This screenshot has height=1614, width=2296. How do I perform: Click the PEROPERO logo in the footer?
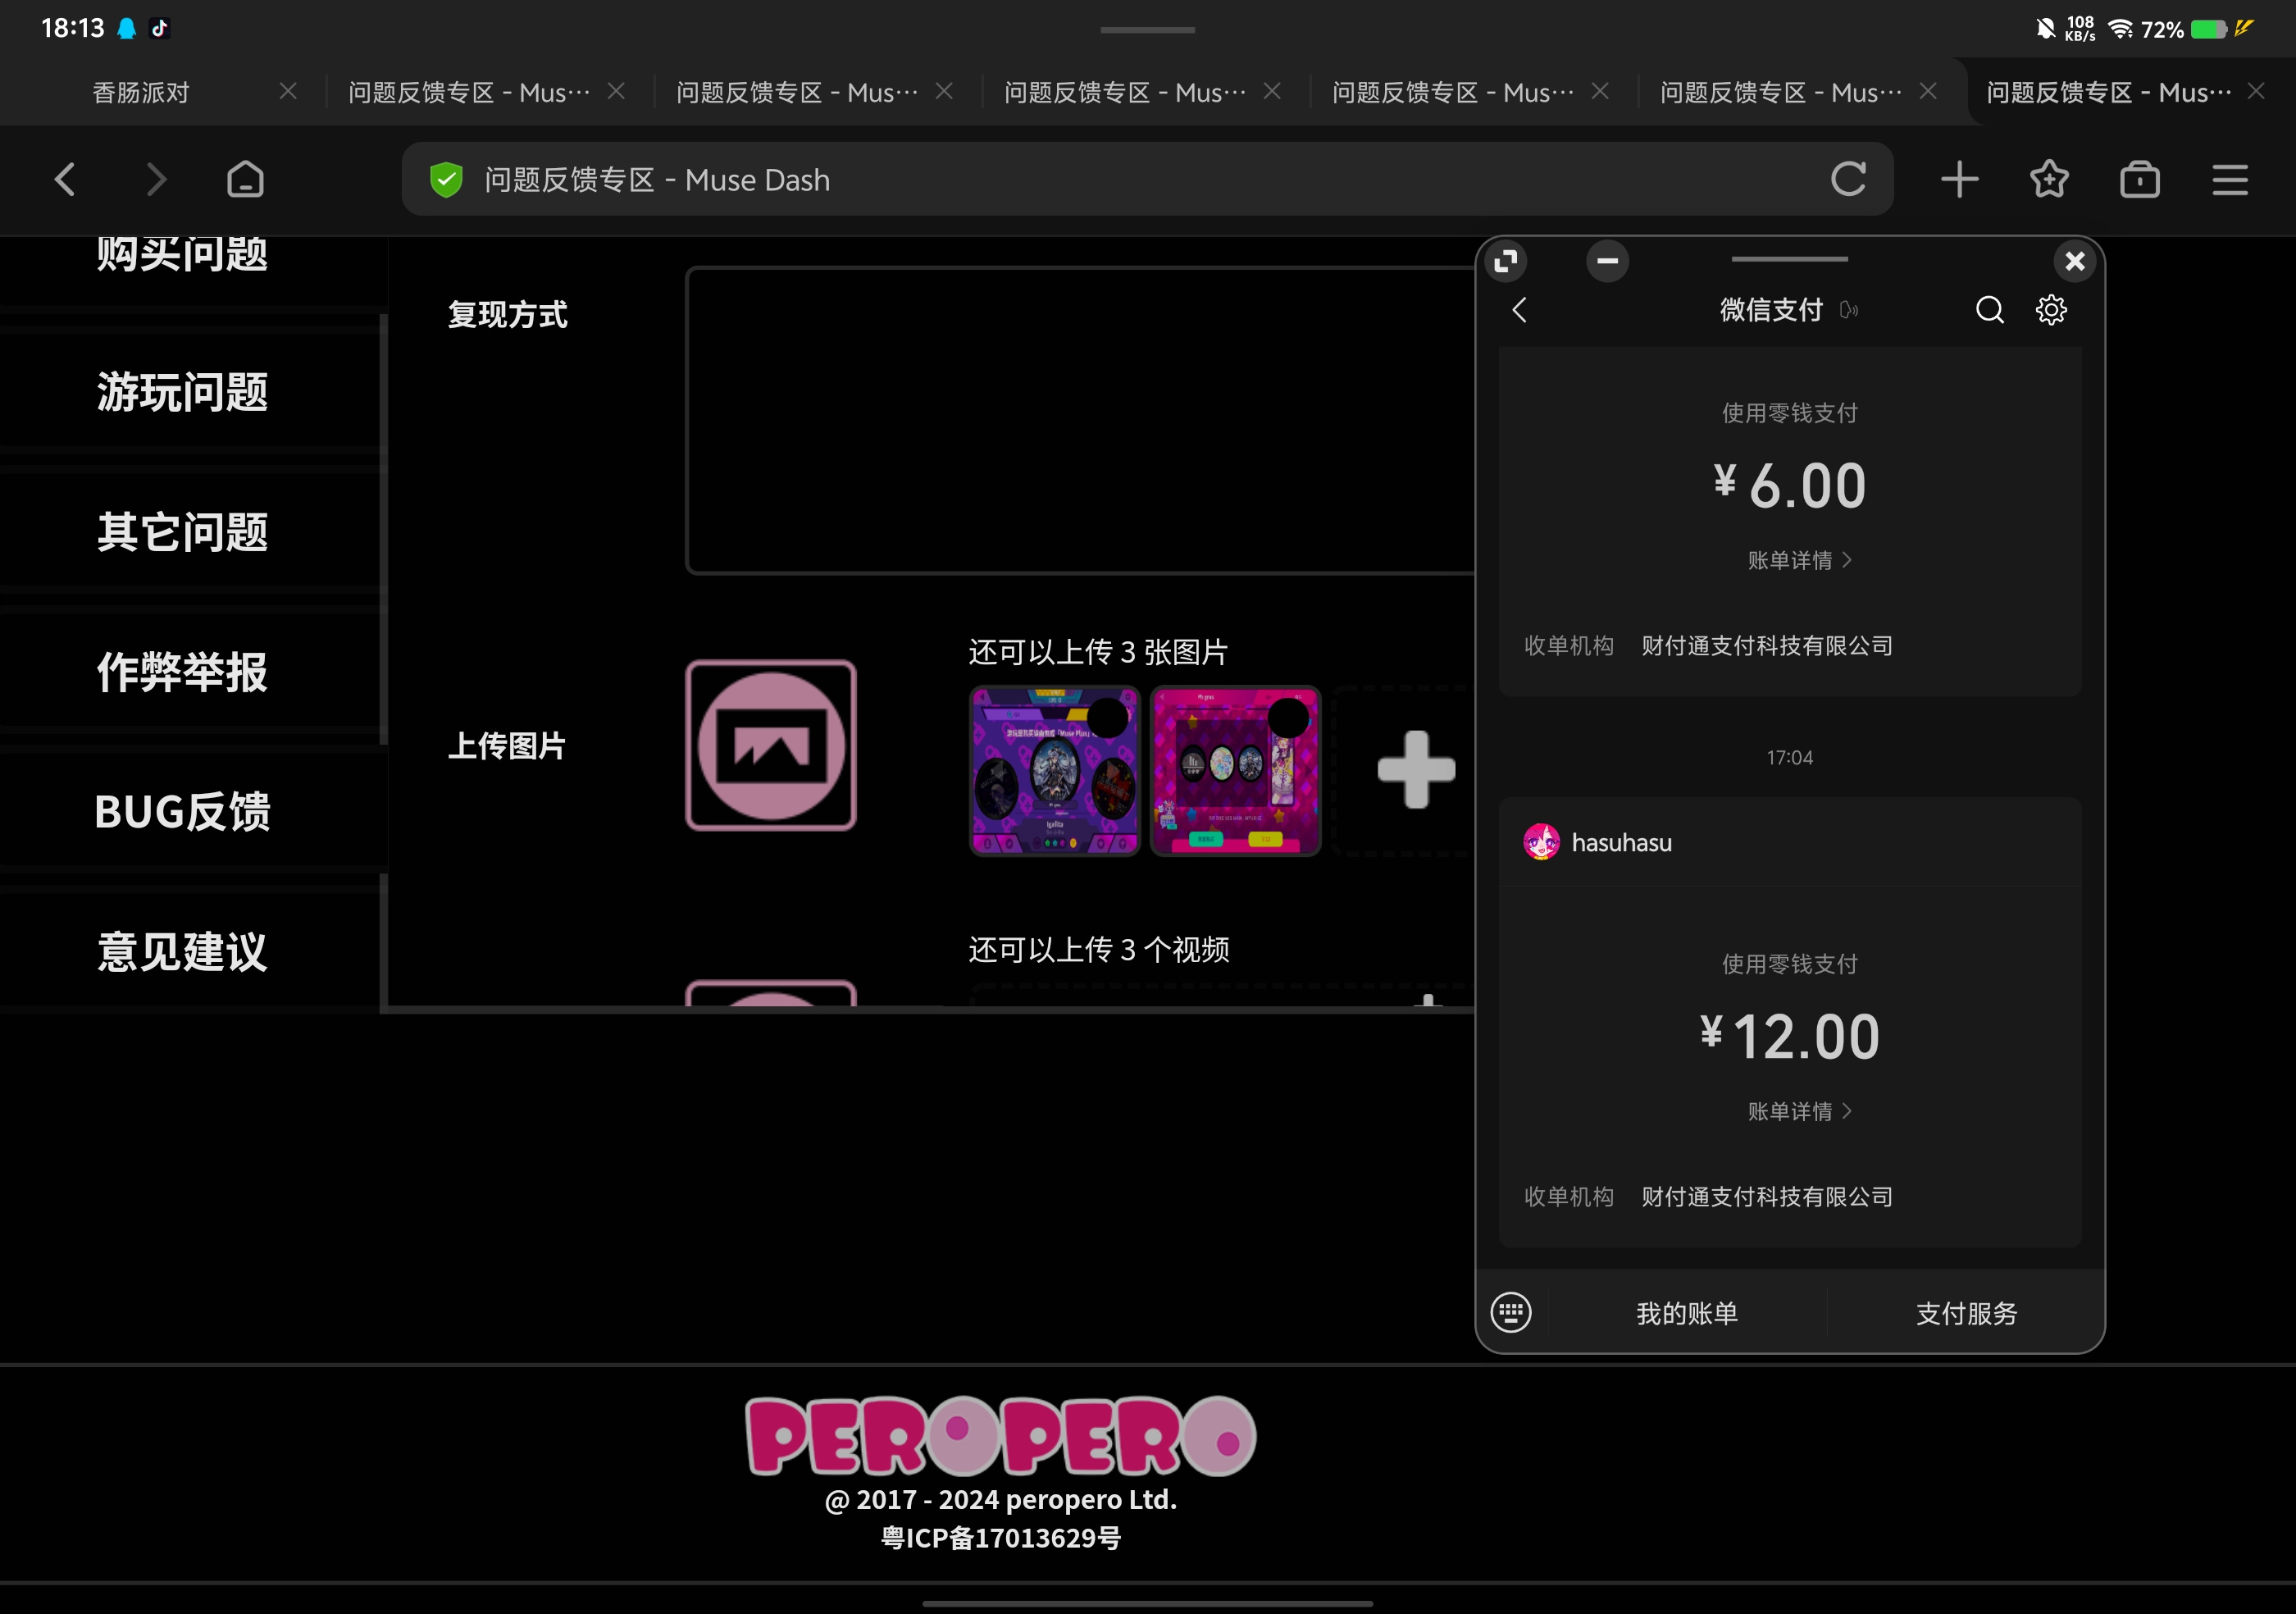click(1000, 1436)
